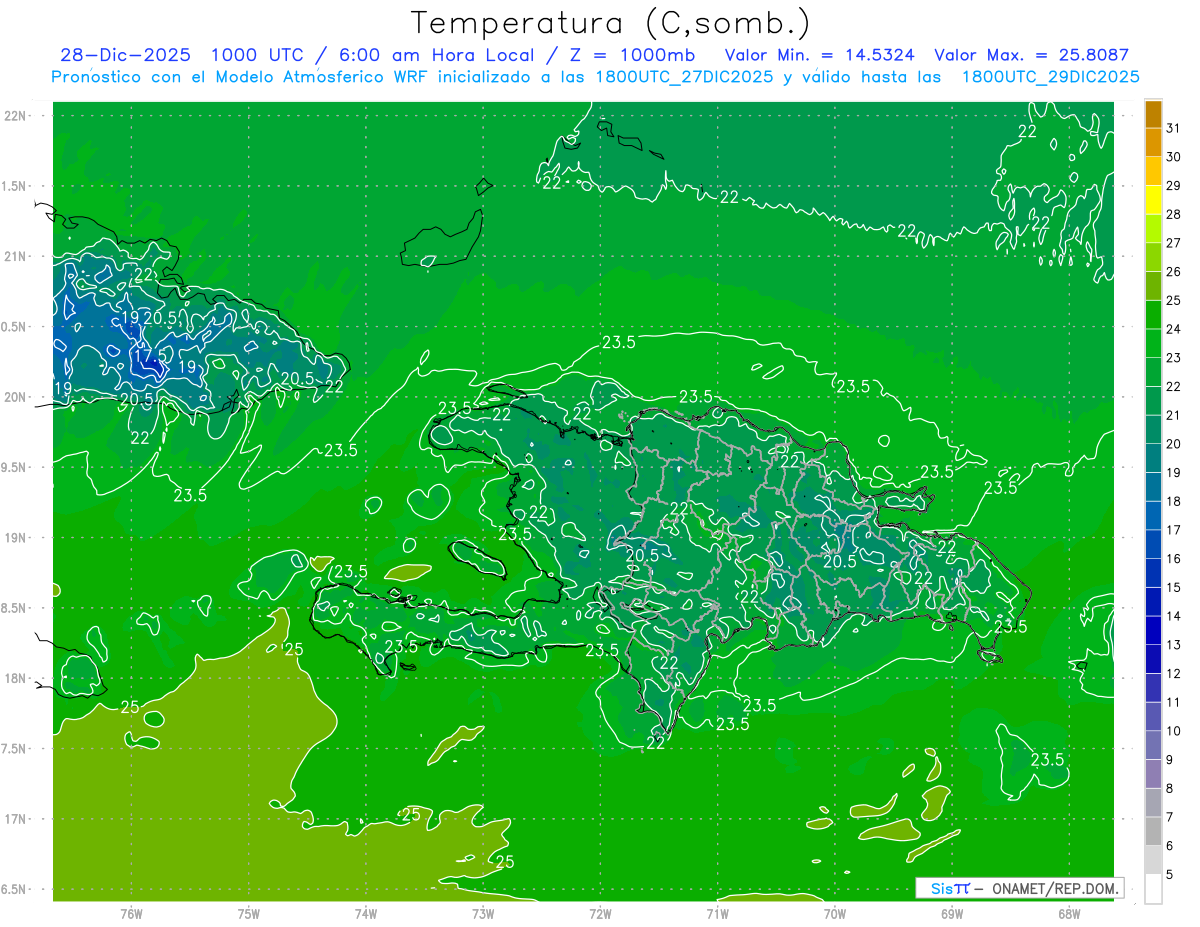Click the '22N' latitude axis label
The width and height of the screenshot is (1200, 927).
pos(16,115)
